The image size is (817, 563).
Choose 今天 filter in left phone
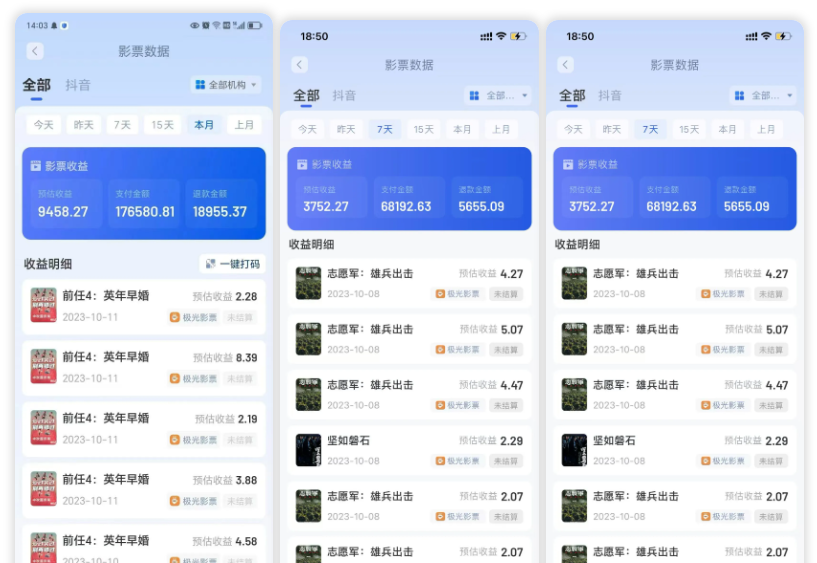(x=44, y=125)
